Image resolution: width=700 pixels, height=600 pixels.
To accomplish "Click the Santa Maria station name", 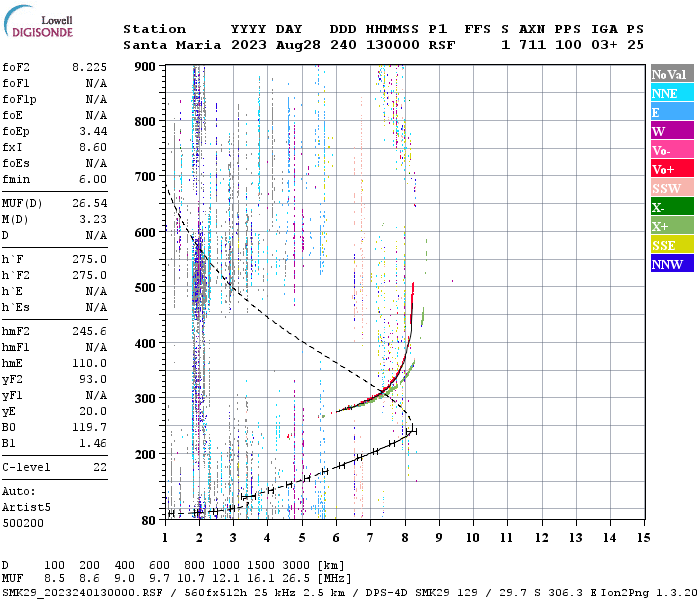I will click(x=172, y=45).
